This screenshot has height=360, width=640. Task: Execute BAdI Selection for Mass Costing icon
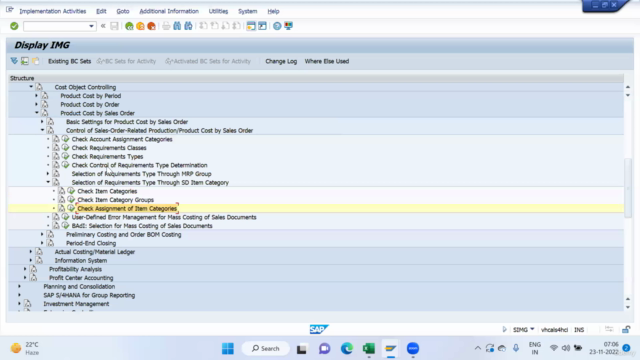[65, 226]
